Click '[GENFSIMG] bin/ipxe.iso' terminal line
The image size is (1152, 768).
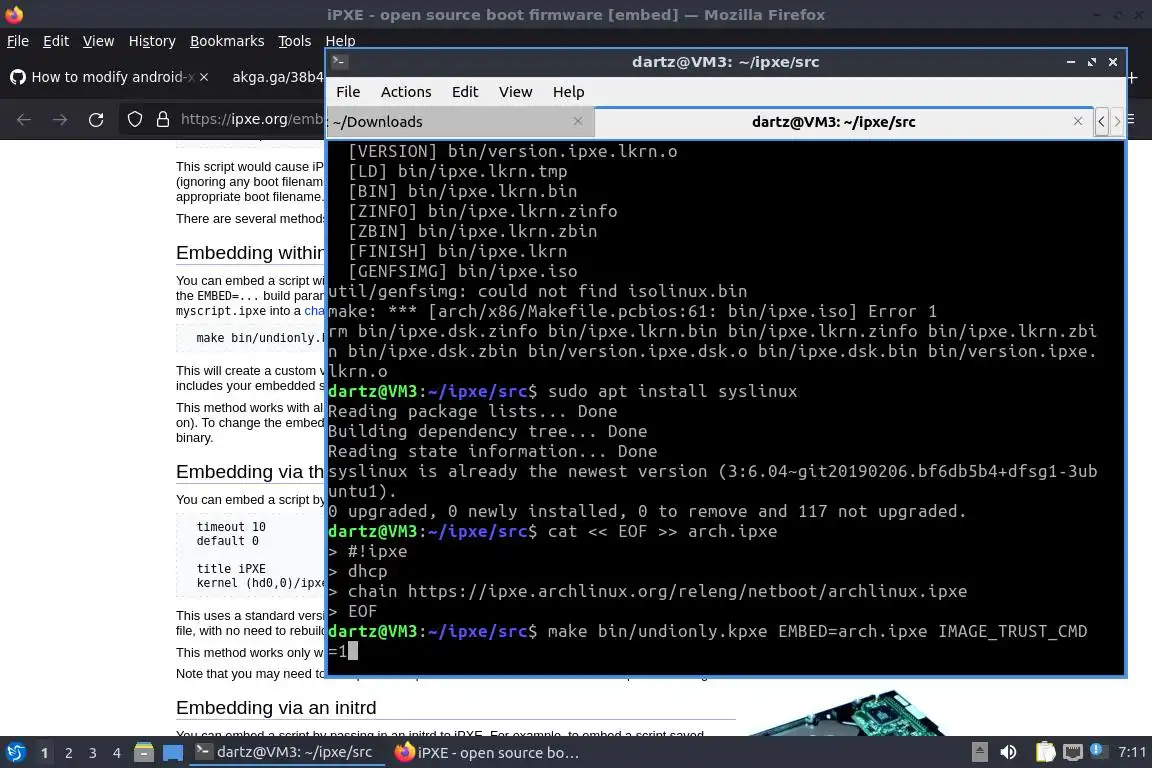point(462,271)
